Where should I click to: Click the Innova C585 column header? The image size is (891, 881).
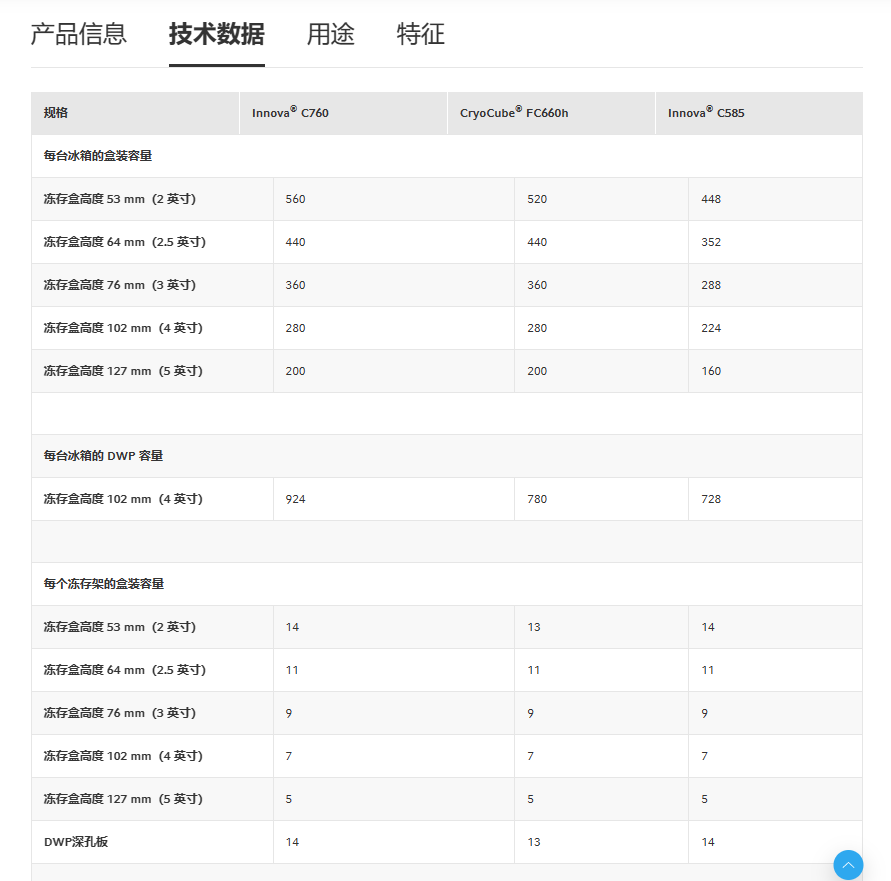point(706,113)
